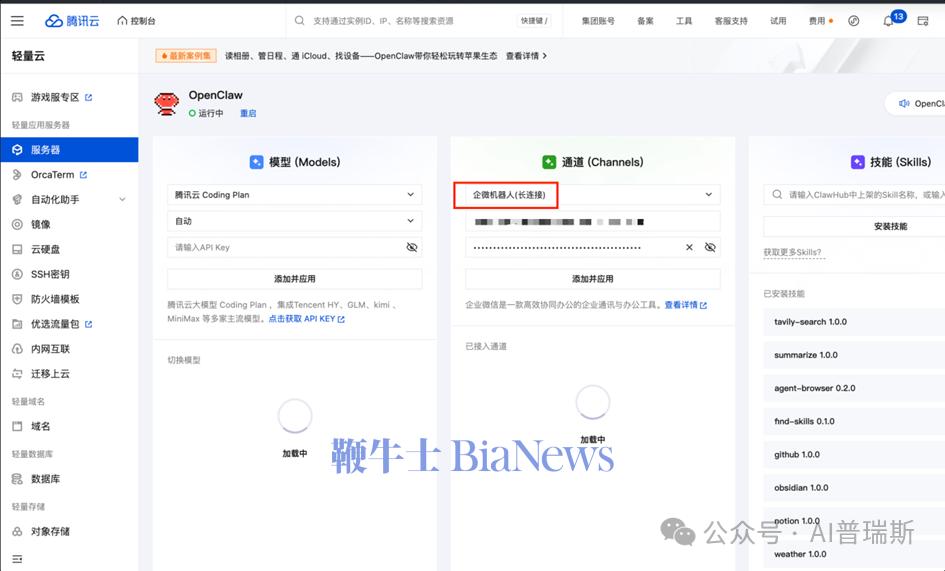Click the 自动化助手 sidebar icon

17,200
